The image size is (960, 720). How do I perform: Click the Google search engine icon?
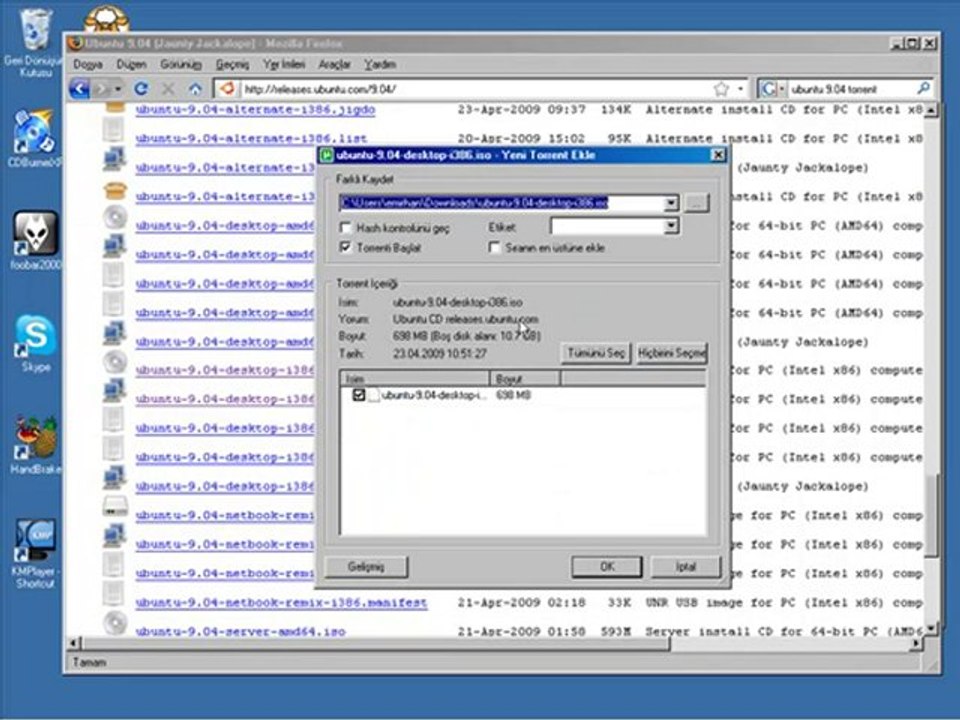click(x=768, y=89)
